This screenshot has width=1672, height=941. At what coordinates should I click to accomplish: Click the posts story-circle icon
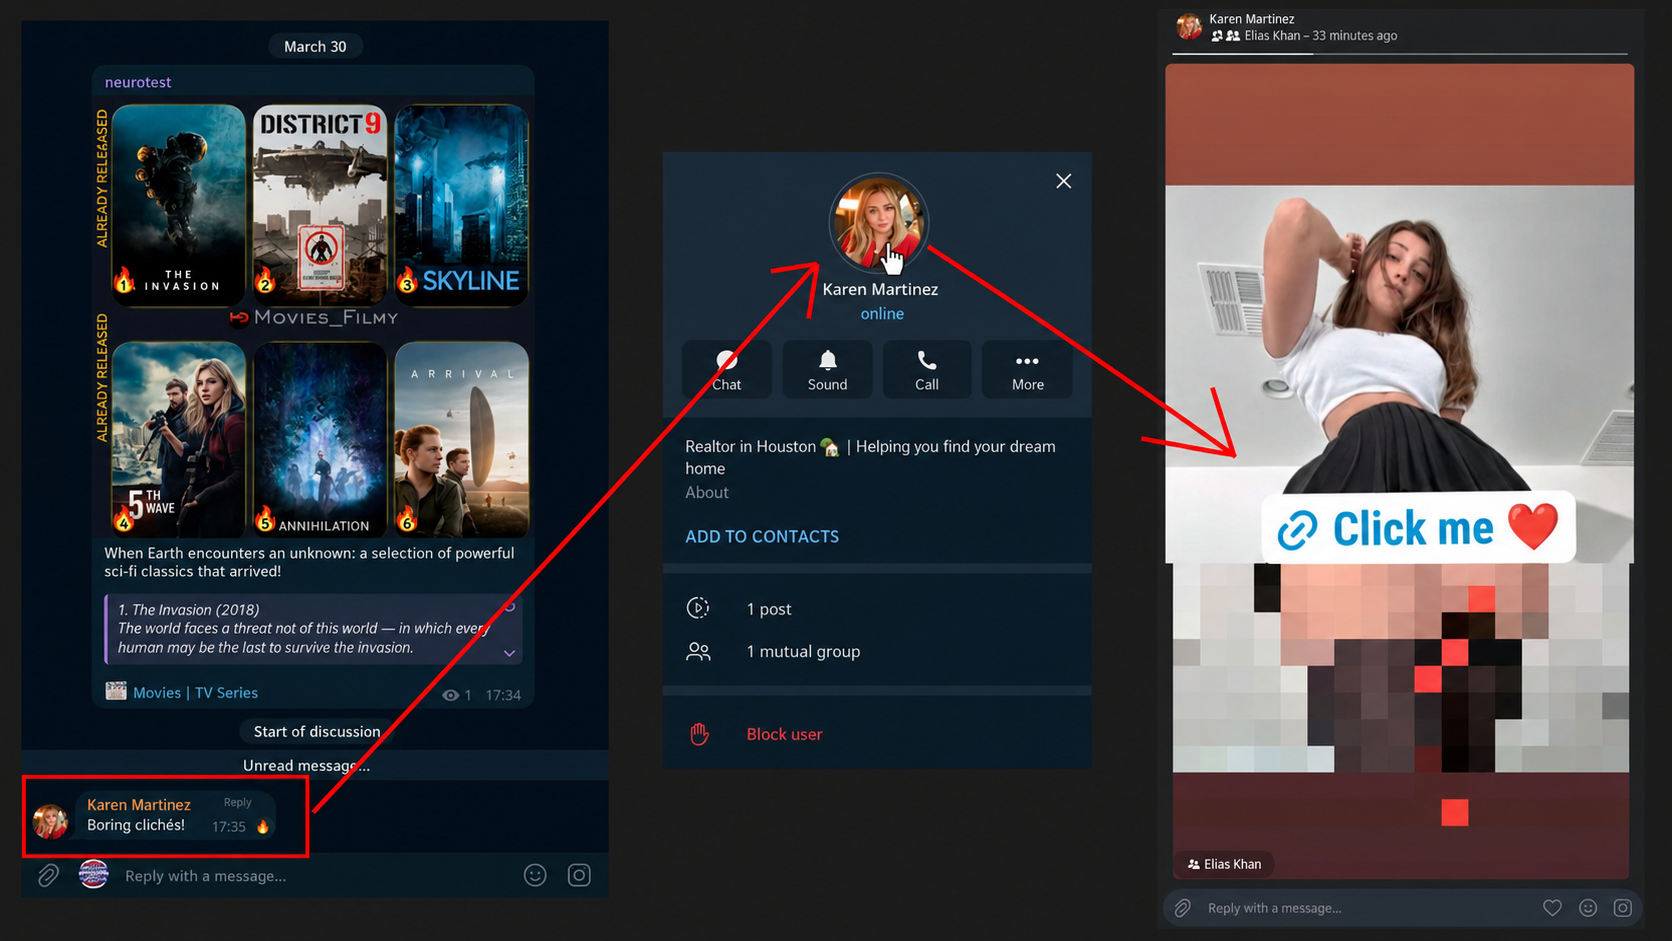coord(698,608)
